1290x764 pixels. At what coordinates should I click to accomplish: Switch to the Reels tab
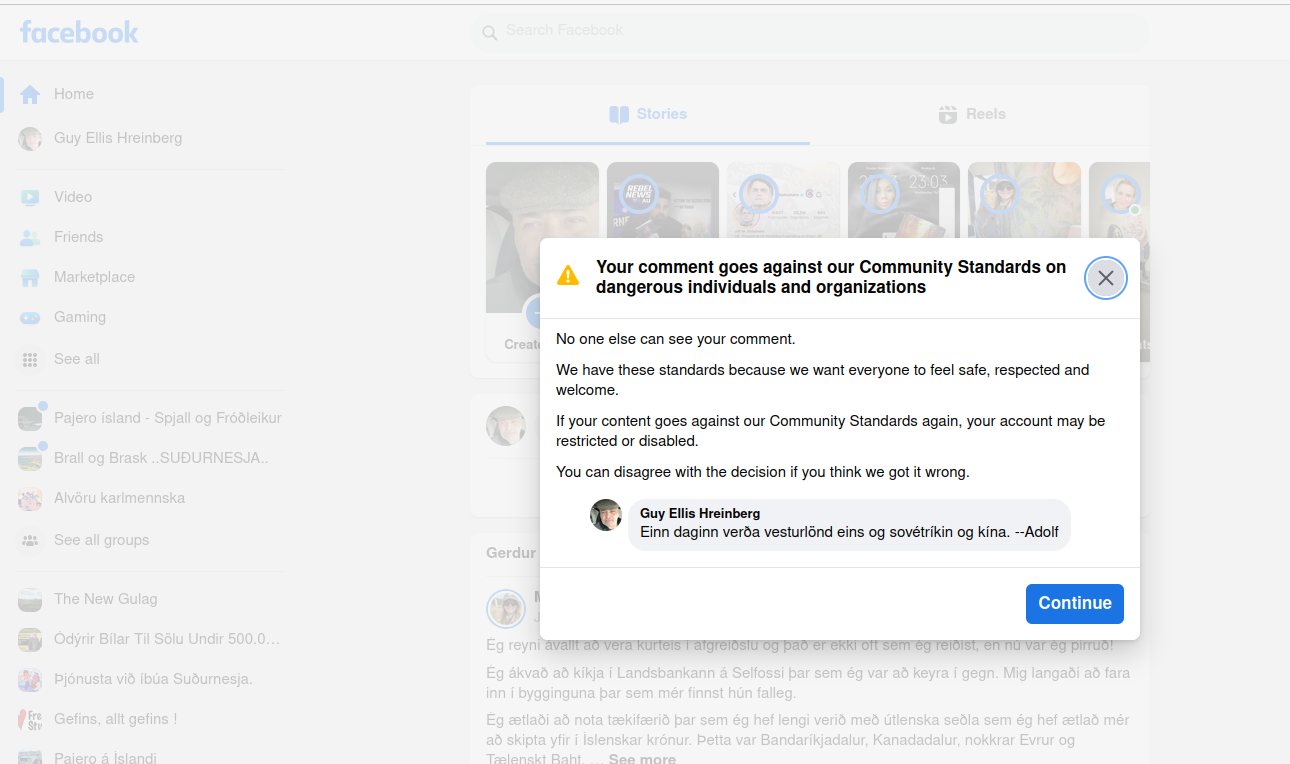972,114
